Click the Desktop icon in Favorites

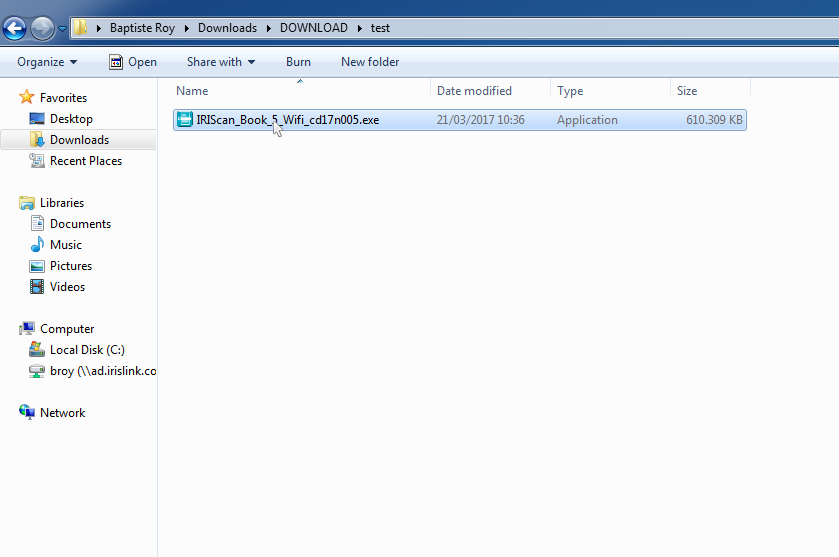pyautogui.click(x=37, y=118)
